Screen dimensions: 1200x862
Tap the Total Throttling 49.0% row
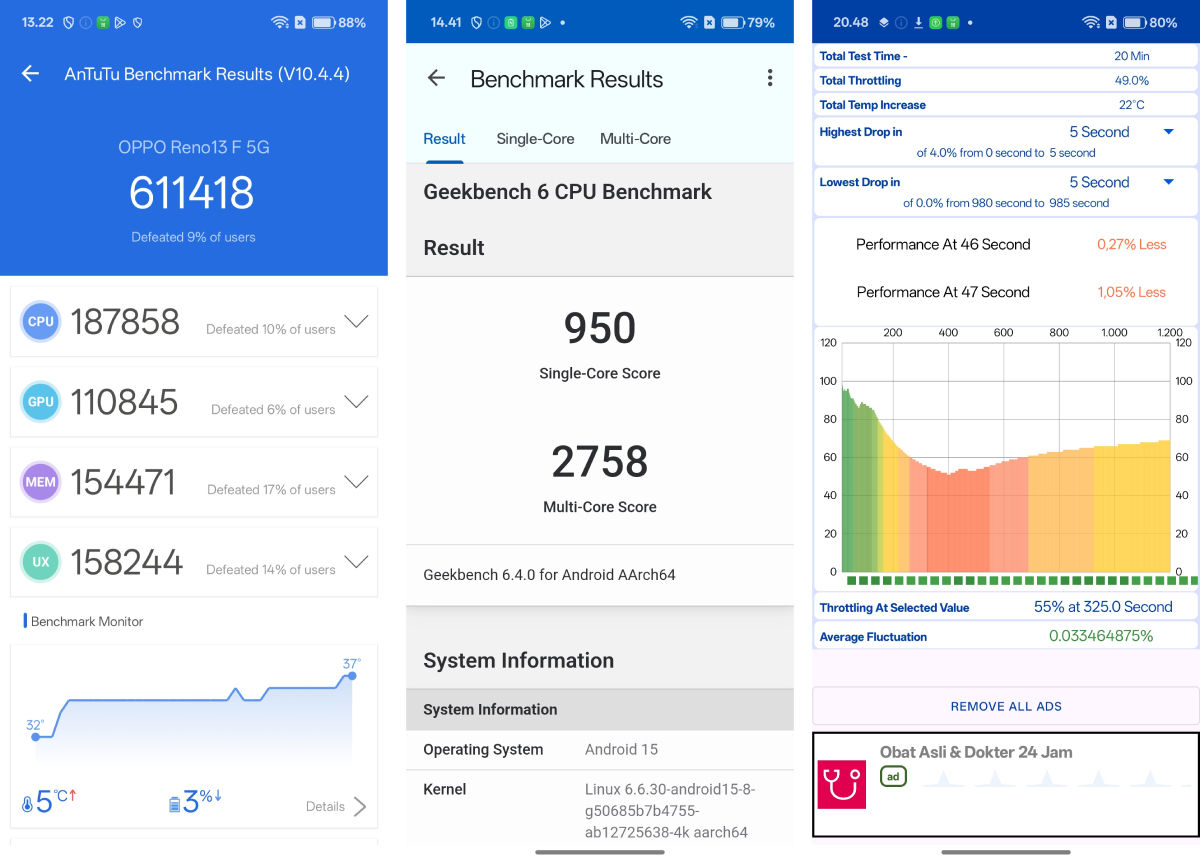point(1005,80)
